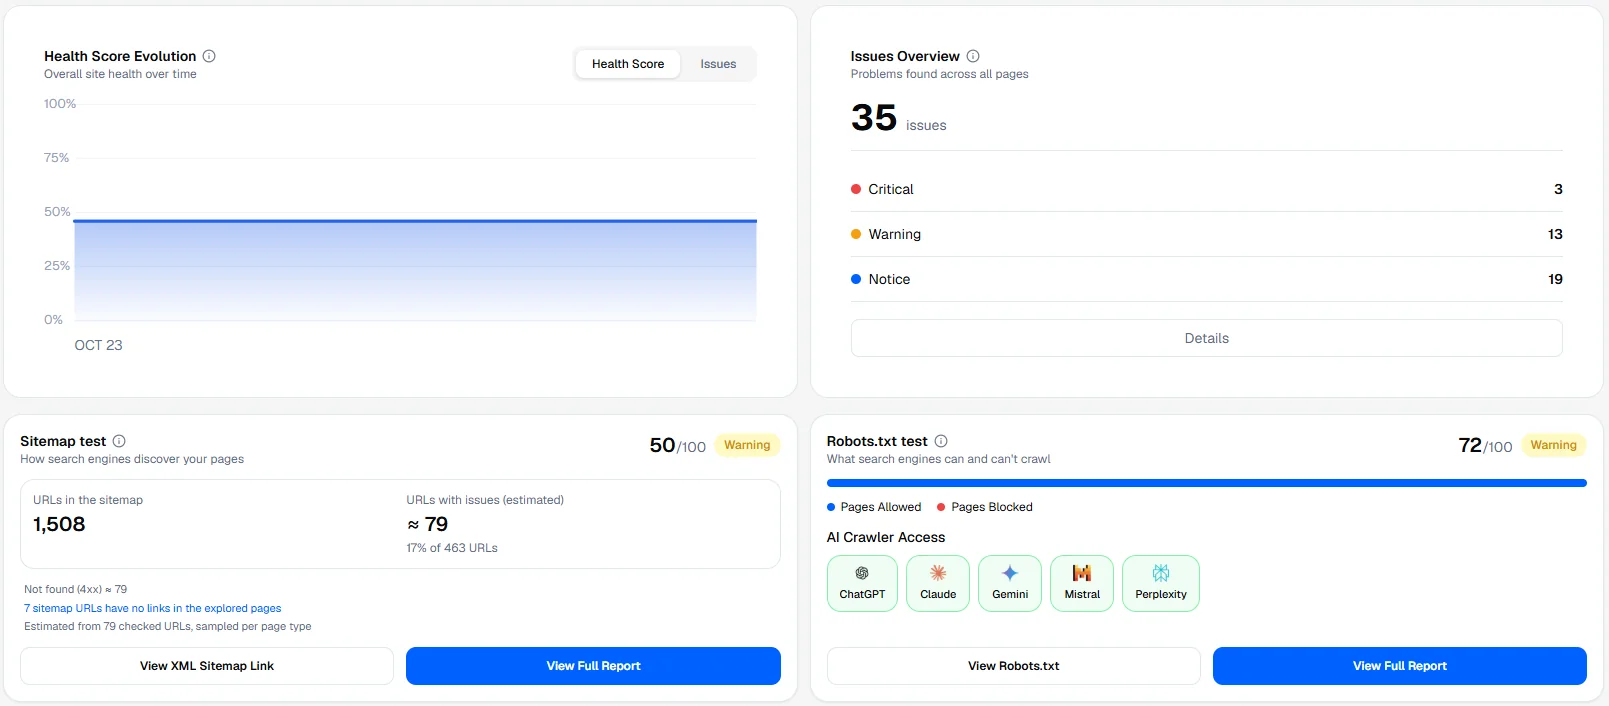Screen dimensions: 1609x706
Task: Click the Pages Allowed legend label
Action: pyautogui.click(x=880, y=507)
